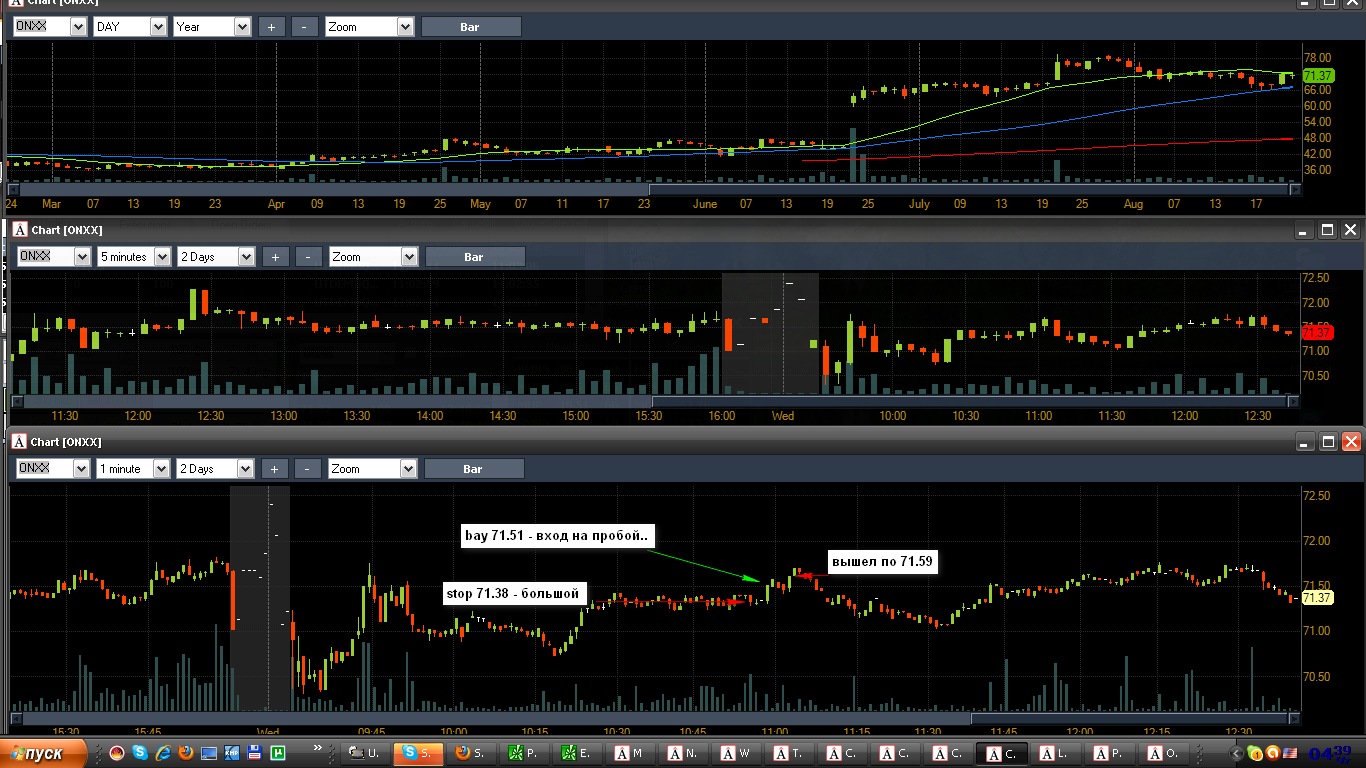This screenshot has width=1366, height=768.
Task: Open the Year range dropdown
Action: click(242, 27)
